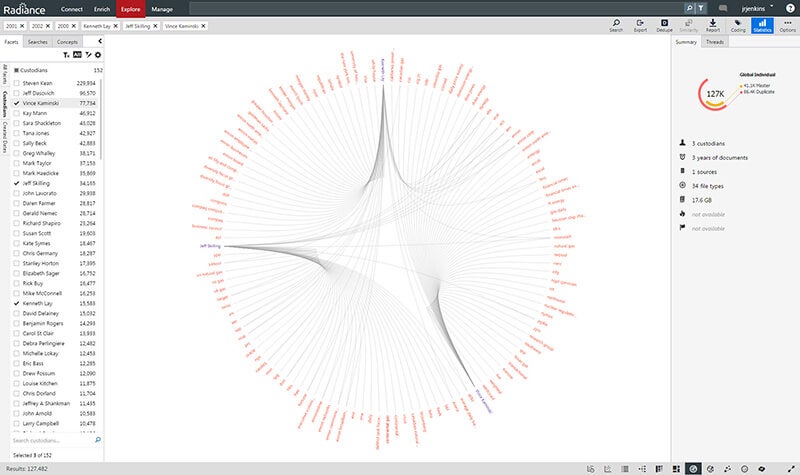Click the Radiance logo
800x475 pixels.
(x=24, y=9)
